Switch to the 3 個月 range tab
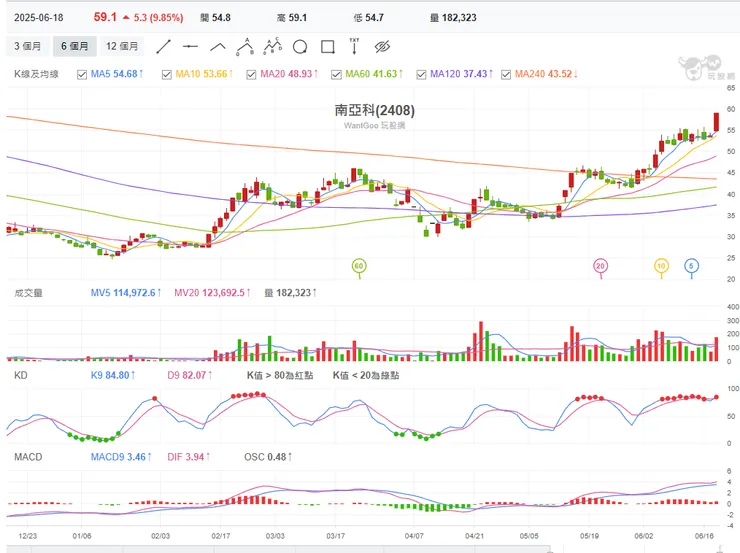This screenshot has width=740, height=553. pyautogui.click(x=28, y=46)
